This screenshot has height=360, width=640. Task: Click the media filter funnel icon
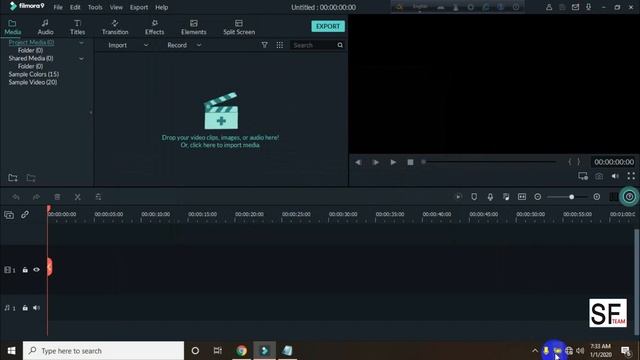264,45
